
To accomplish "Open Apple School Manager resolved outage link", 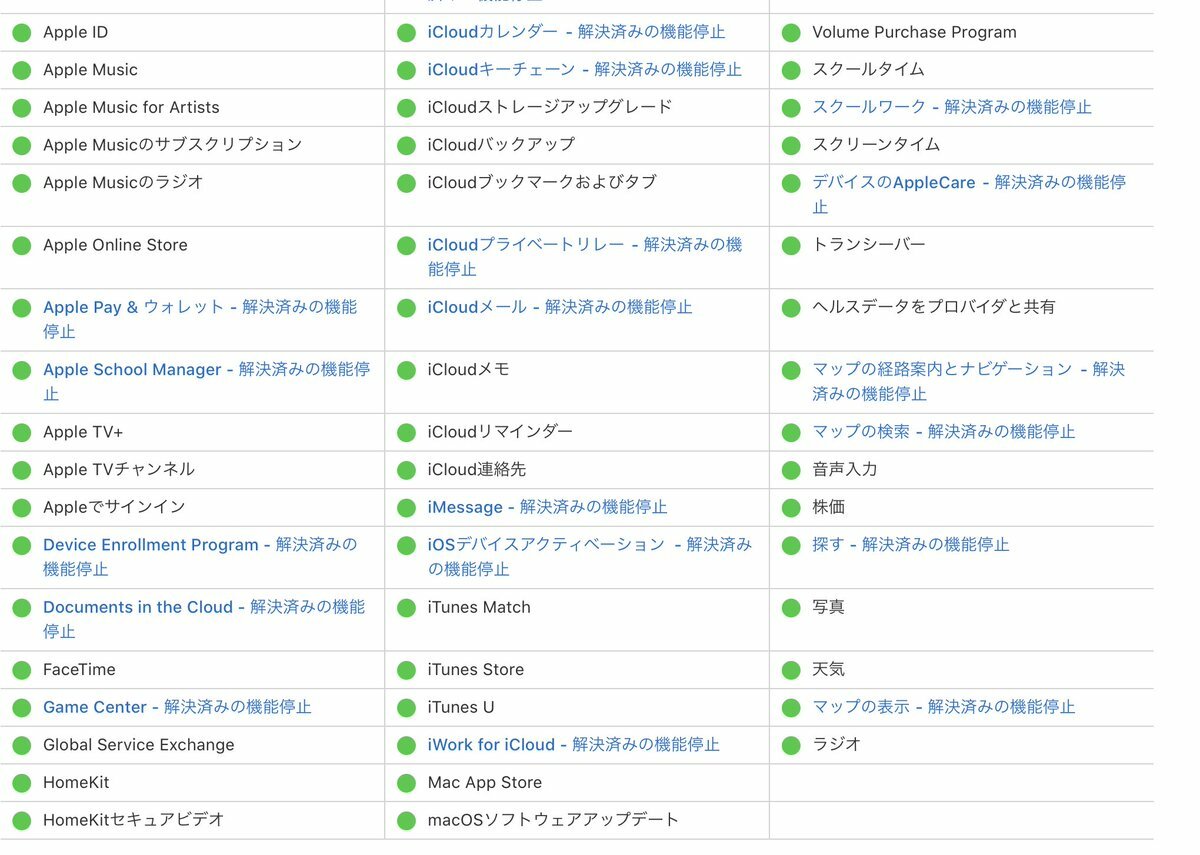I will 205,370.
